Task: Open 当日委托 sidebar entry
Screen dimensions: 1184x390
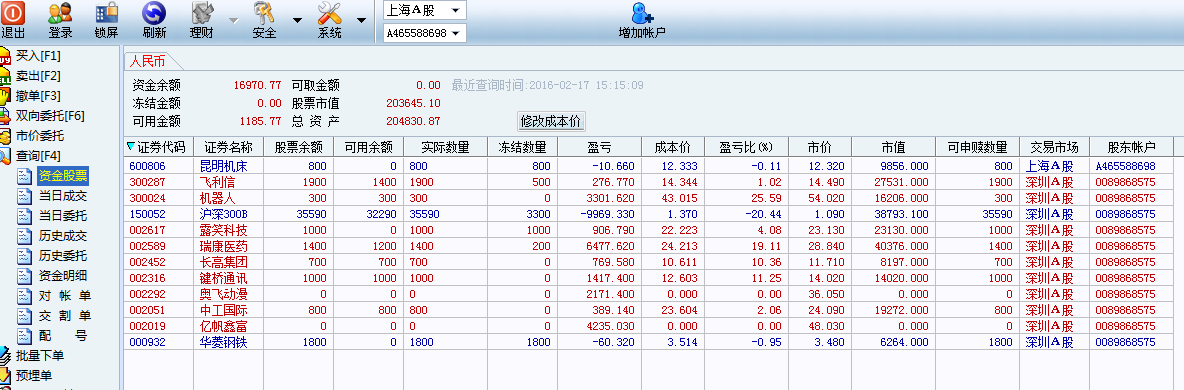Action: [x=63, y=216]
